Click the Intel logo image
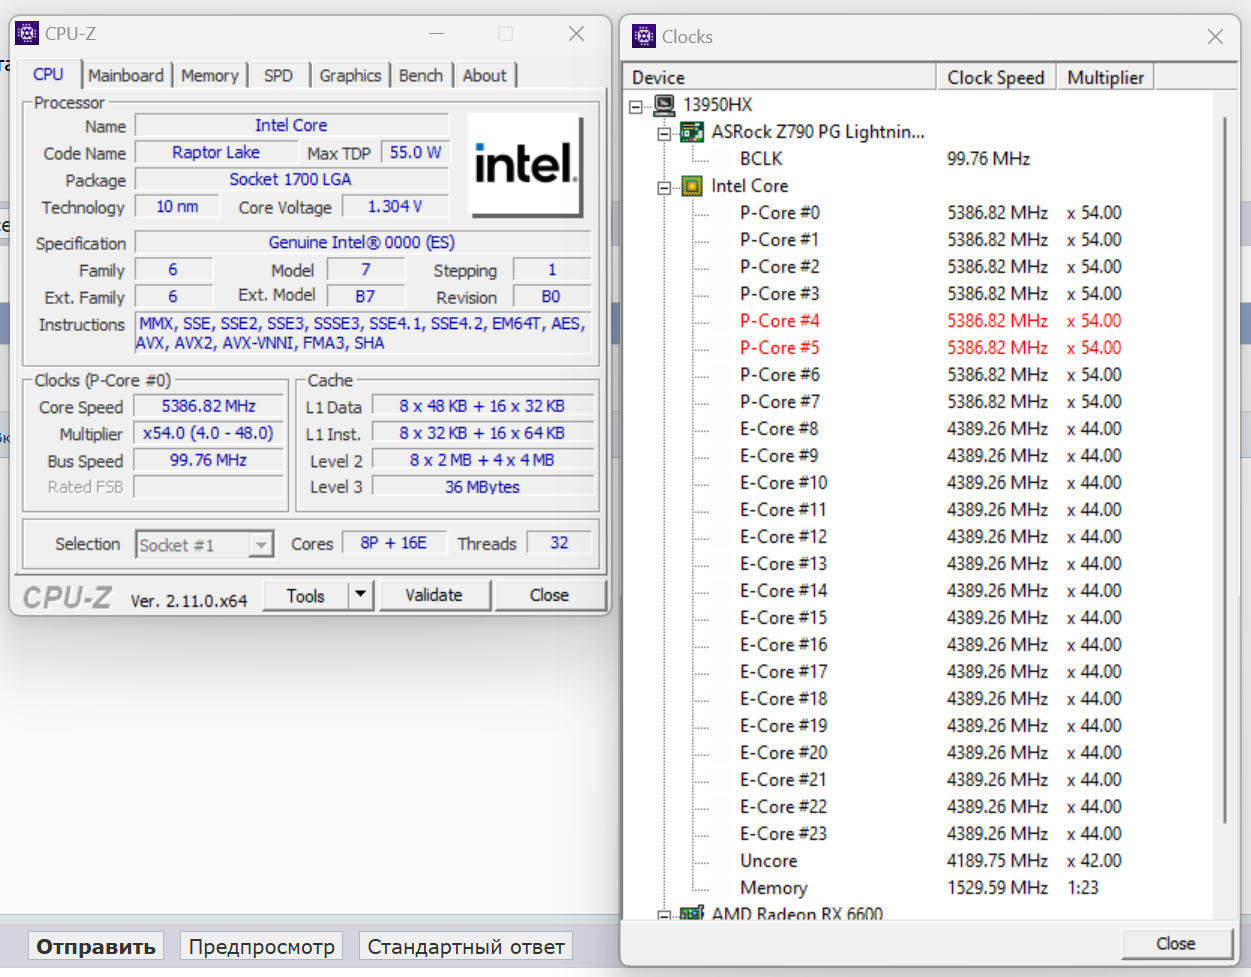The height and width of the screenshot is (977, 1251). [x=525, y=165]
